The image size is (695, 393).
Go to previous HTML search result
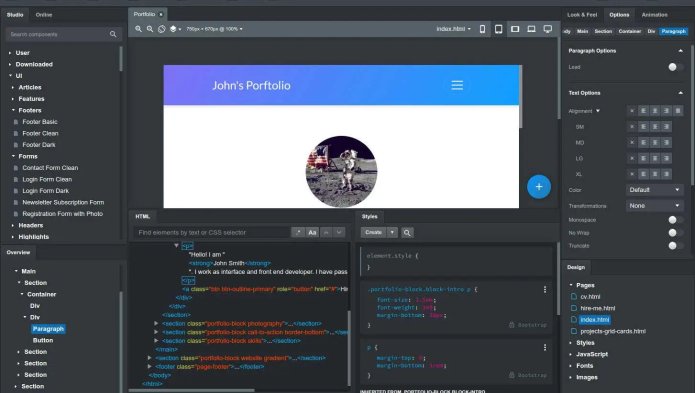pyautogui.click(x=326, y=233)
